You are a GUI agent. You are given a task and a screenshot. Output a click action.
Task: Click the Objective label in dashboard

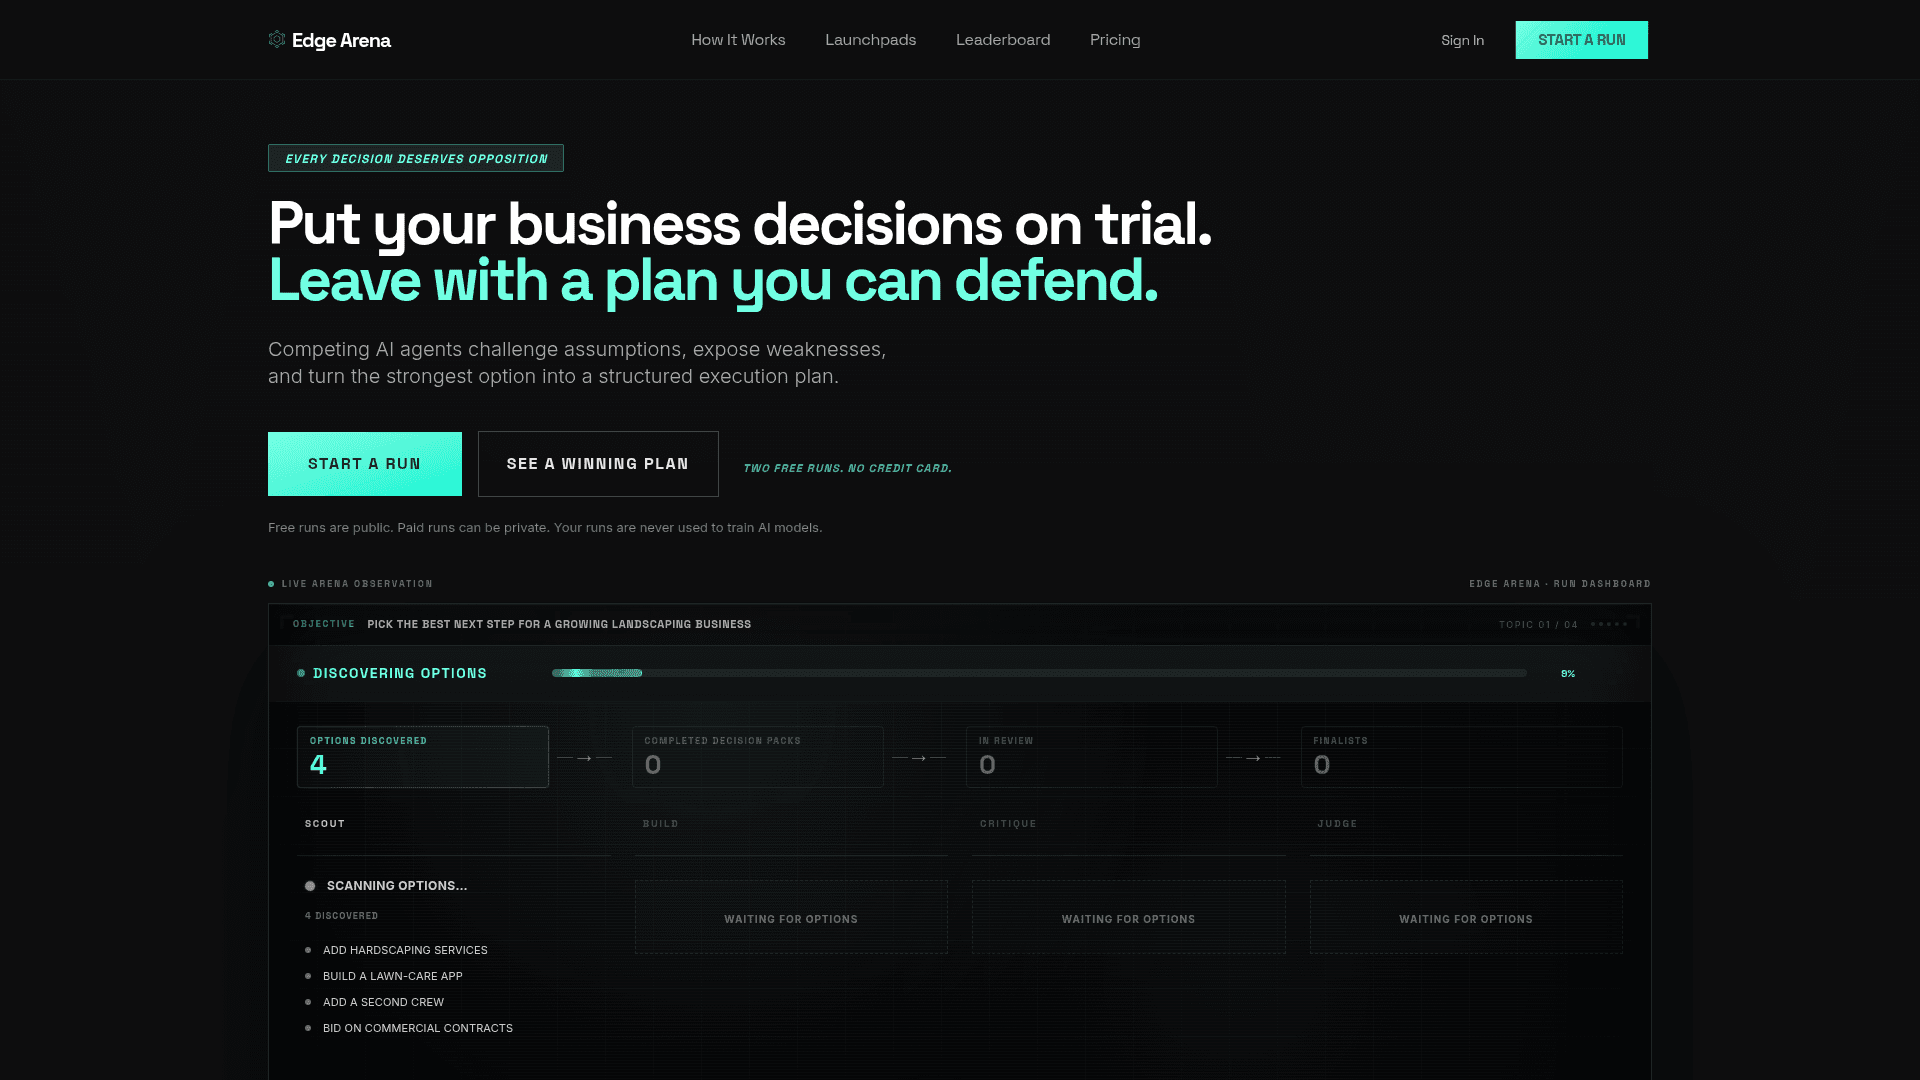point(324,624)
